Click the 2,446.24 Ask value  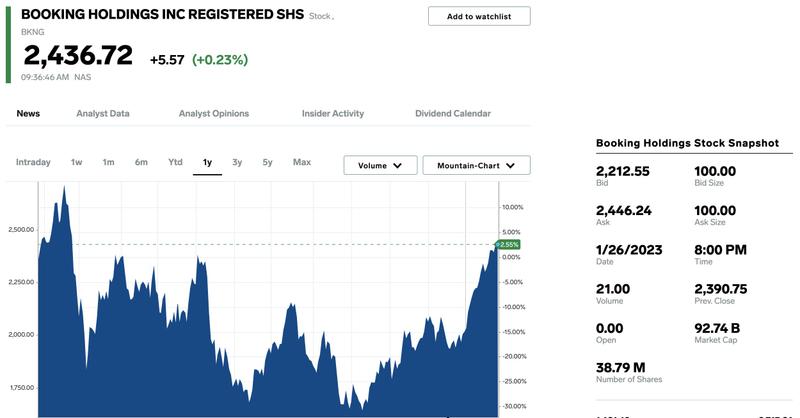click(x=623, y=211)
